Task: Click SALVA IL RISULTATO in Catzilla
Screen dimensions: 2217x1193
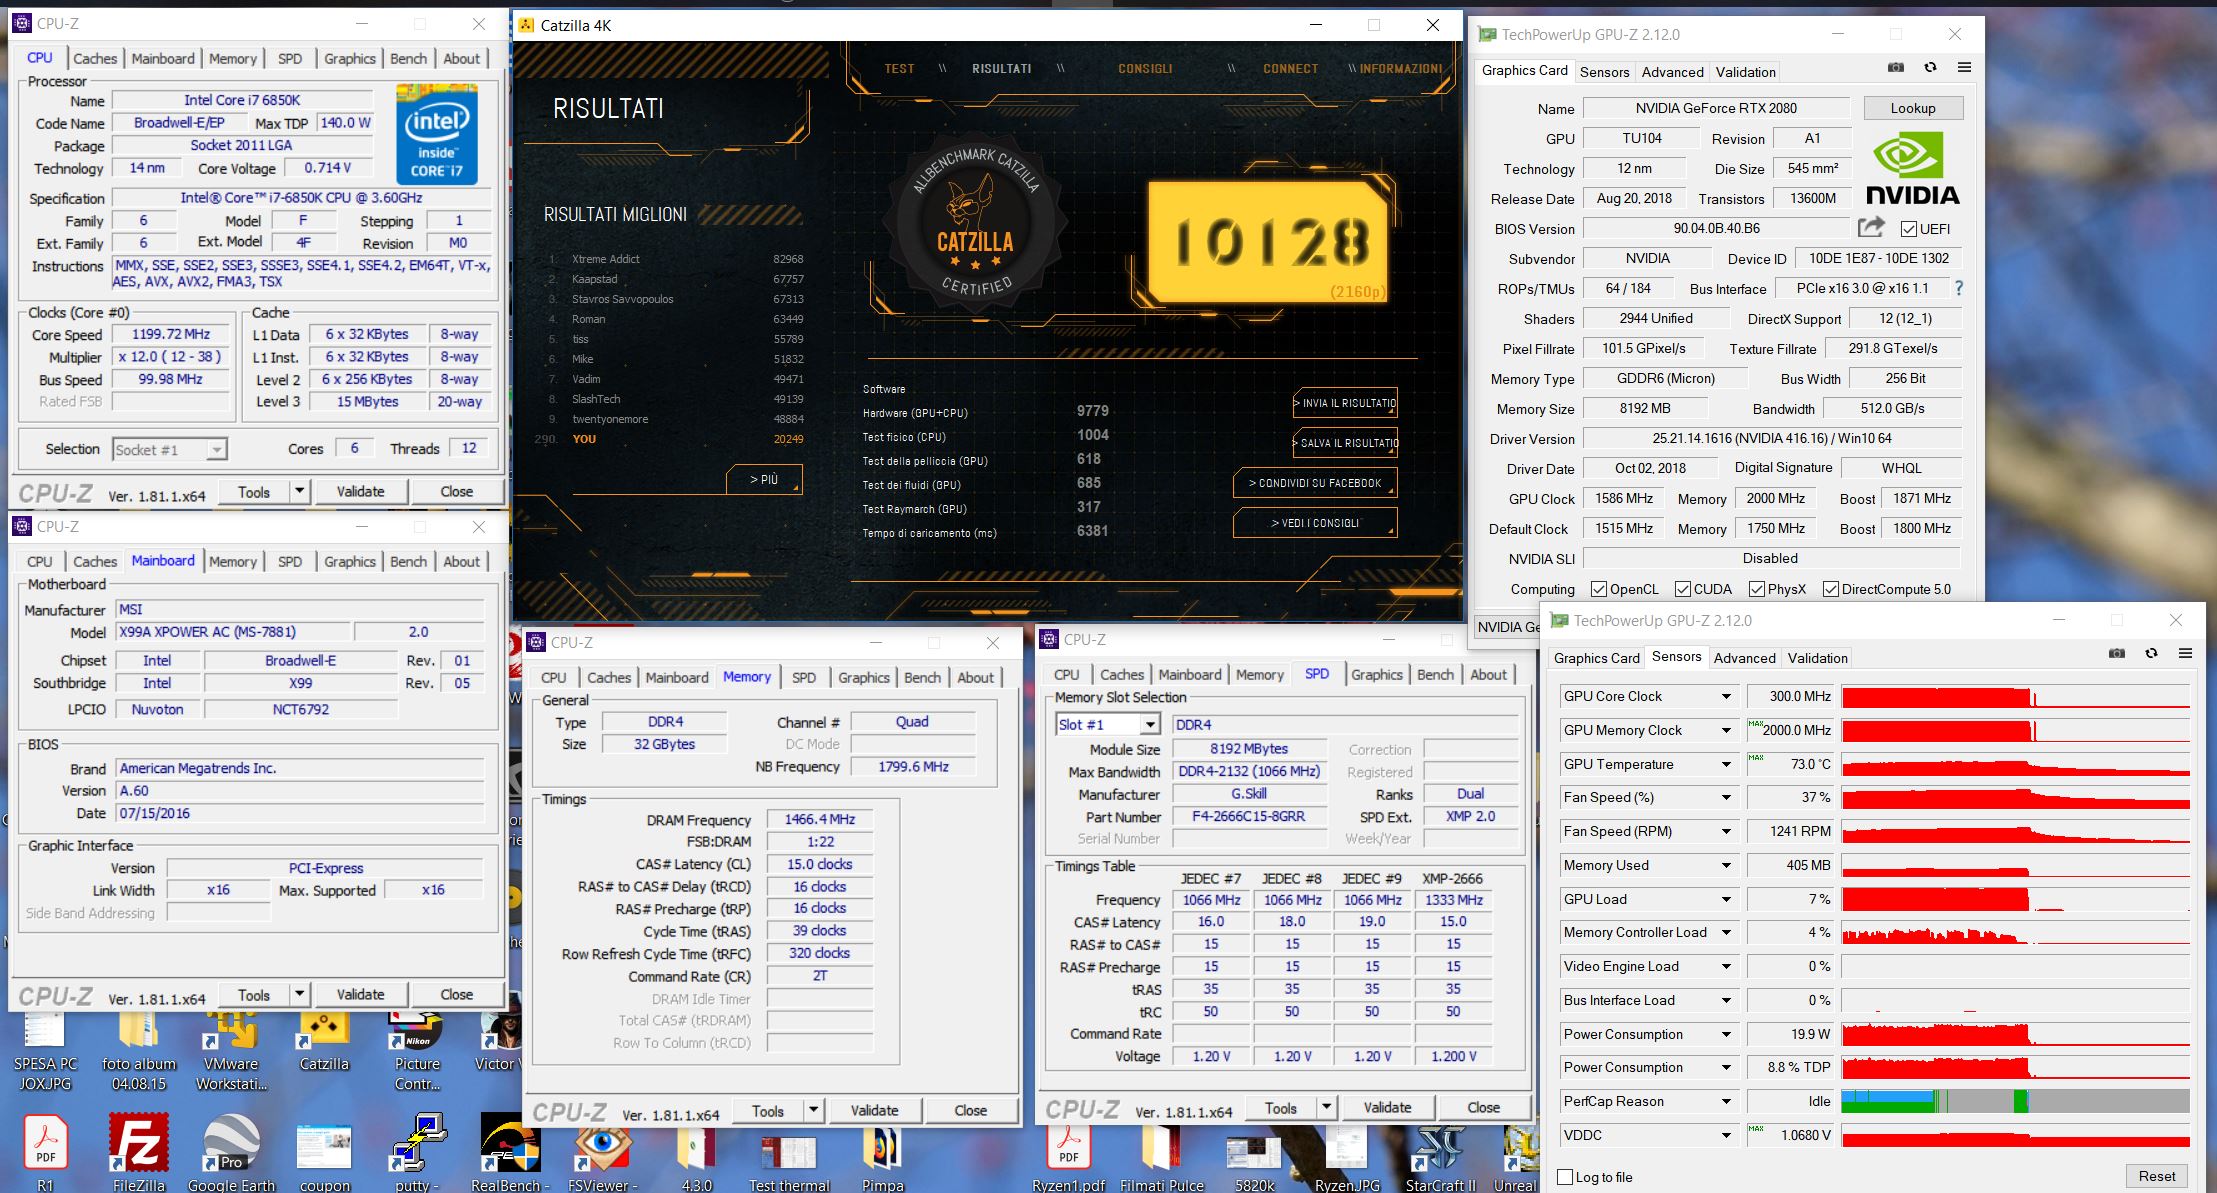Action: pyautogui.click(x=1345, y=443)
